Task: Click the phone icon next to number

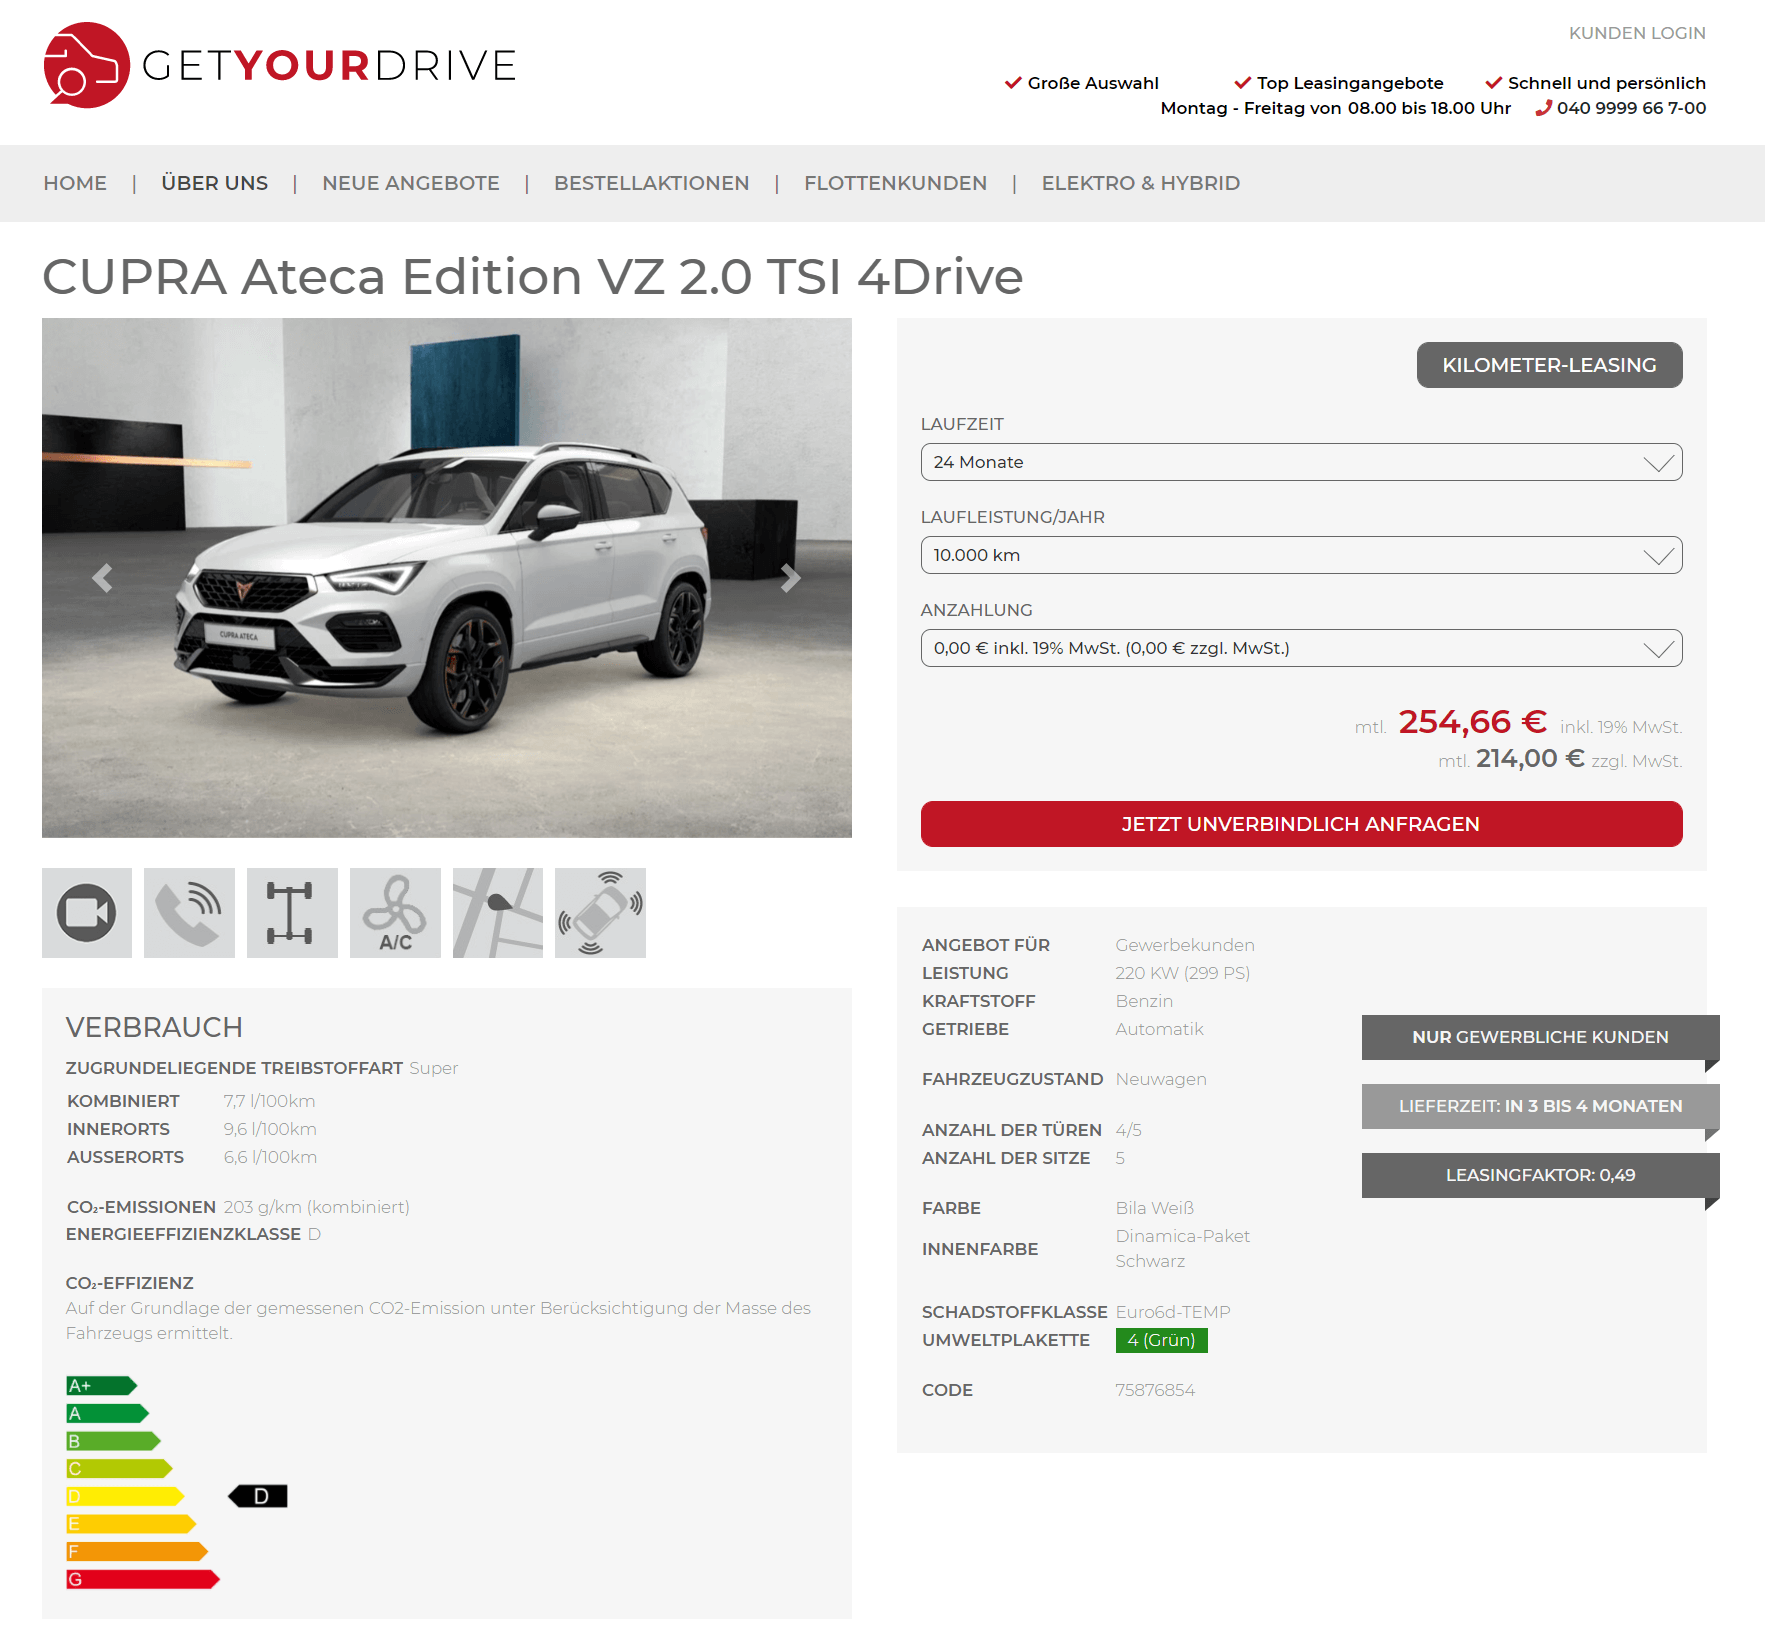Action: click(x=1543, y=108)
